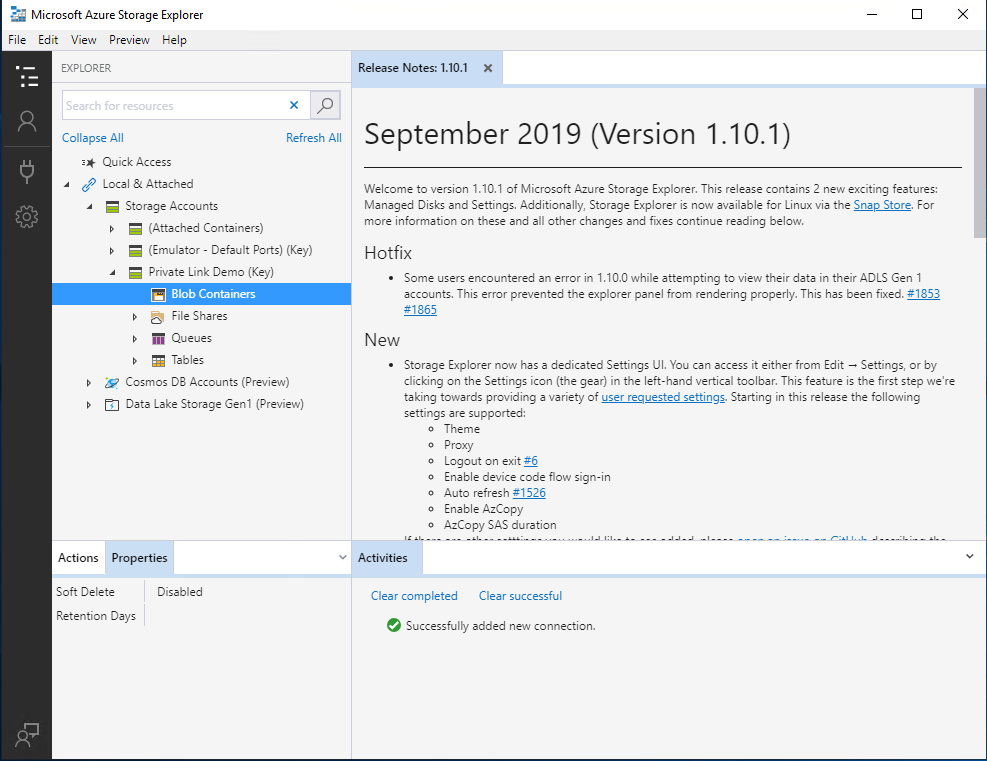Click the Emulator storage account icon
This screenshot has height=761, width=987.
135,251
